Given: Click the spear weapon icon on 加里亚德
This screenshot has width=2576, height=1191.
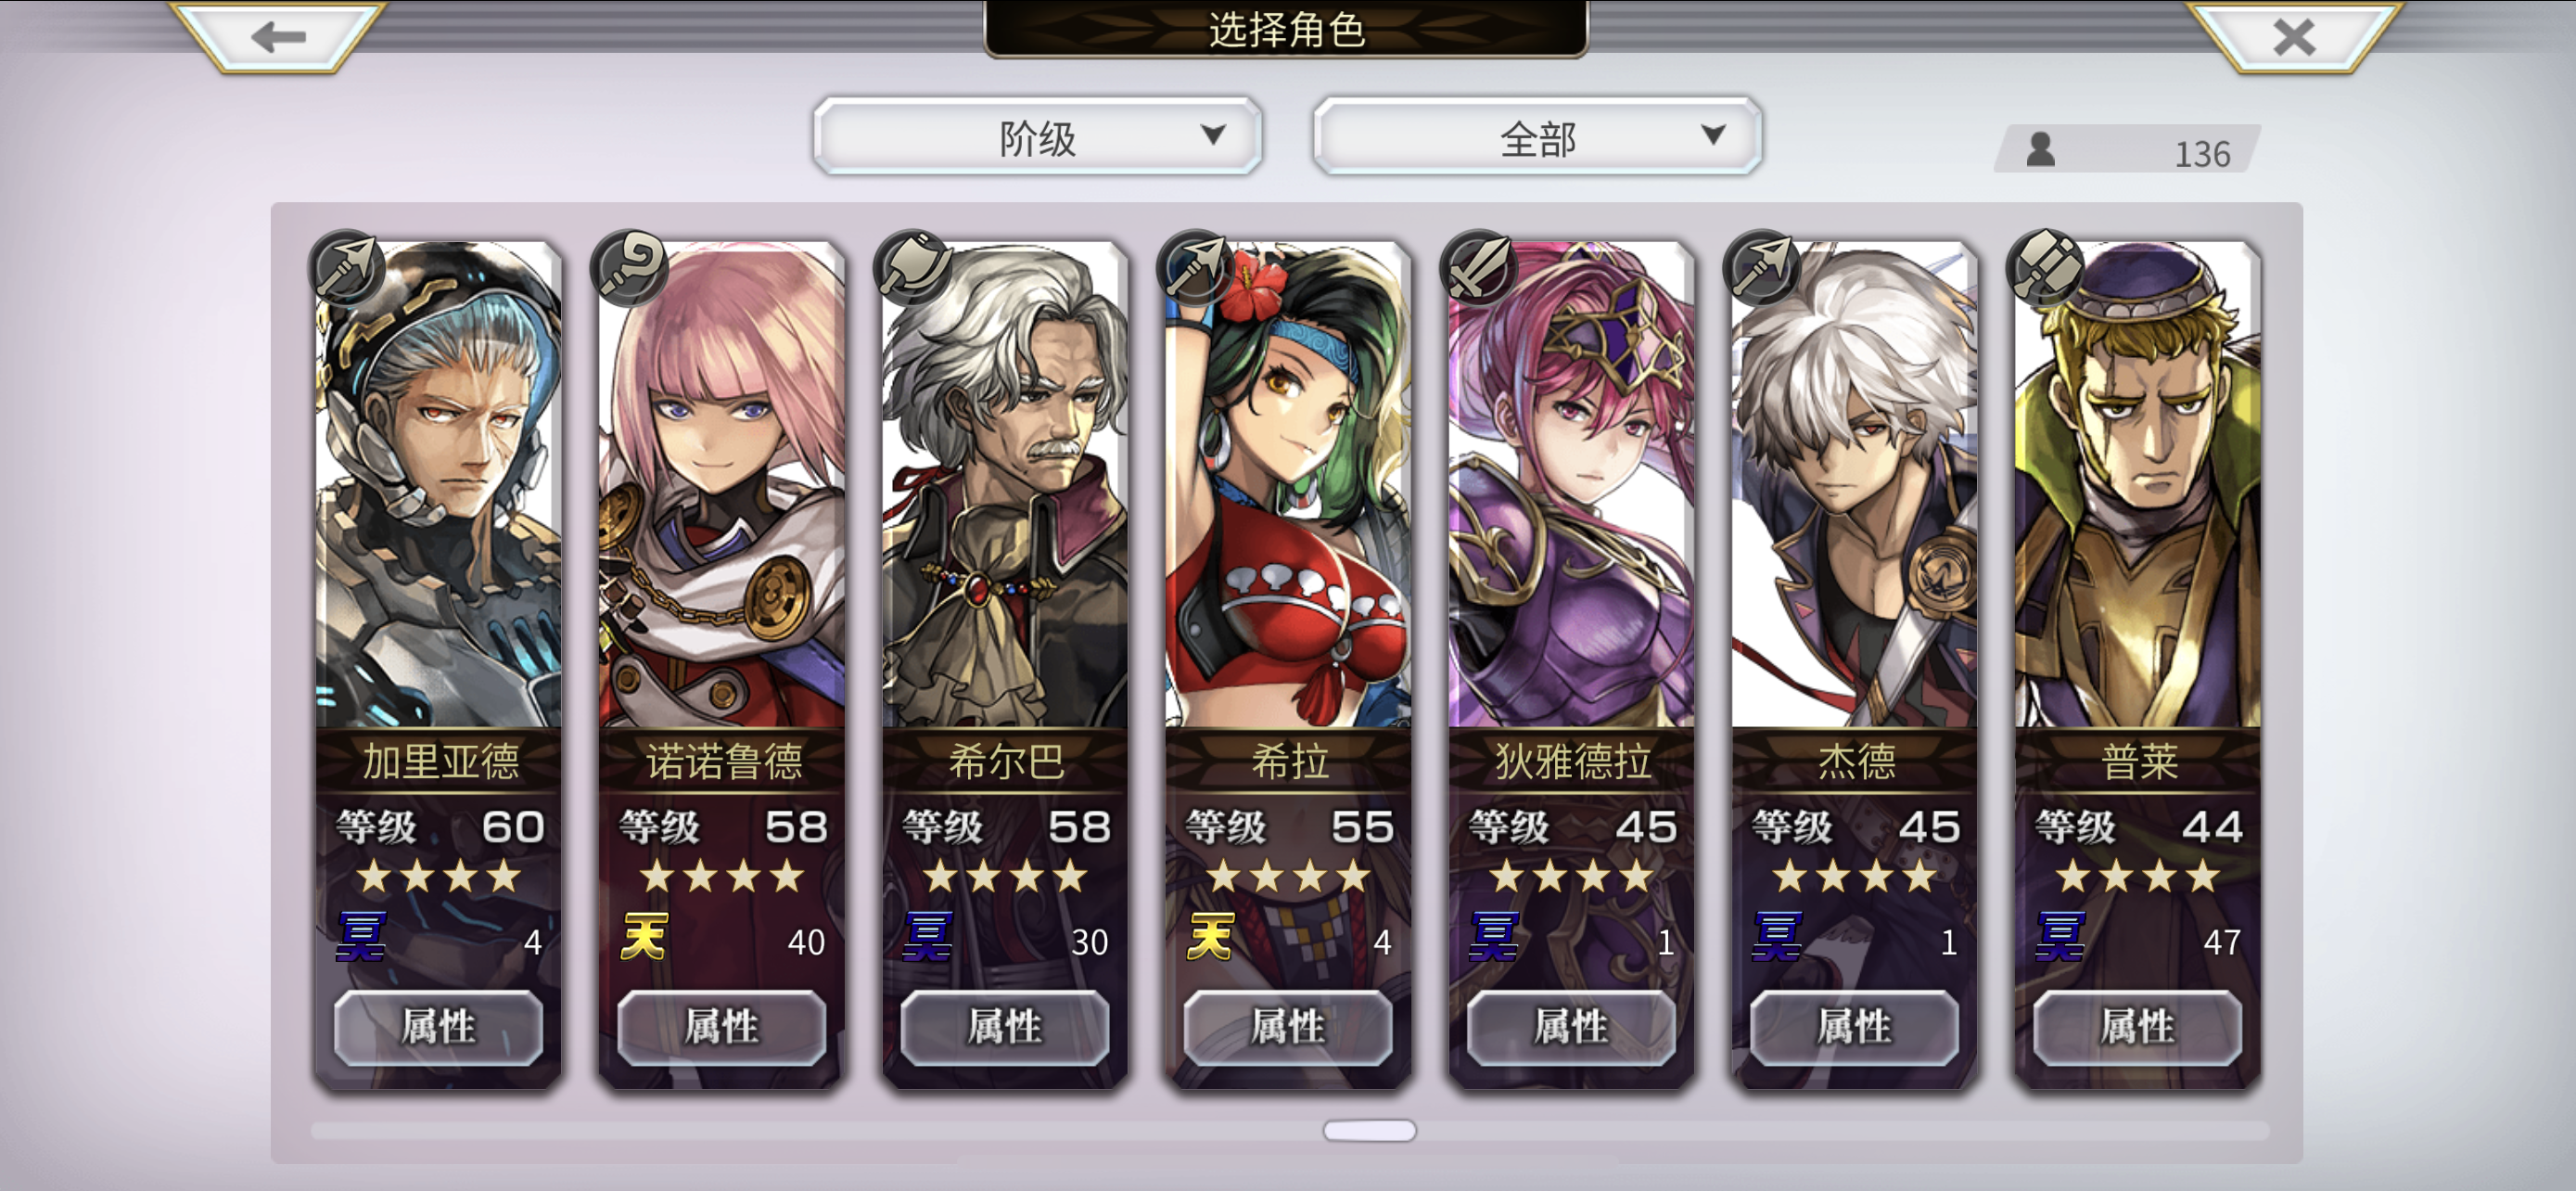Looking at the screenshot, I should pos(346,267).
